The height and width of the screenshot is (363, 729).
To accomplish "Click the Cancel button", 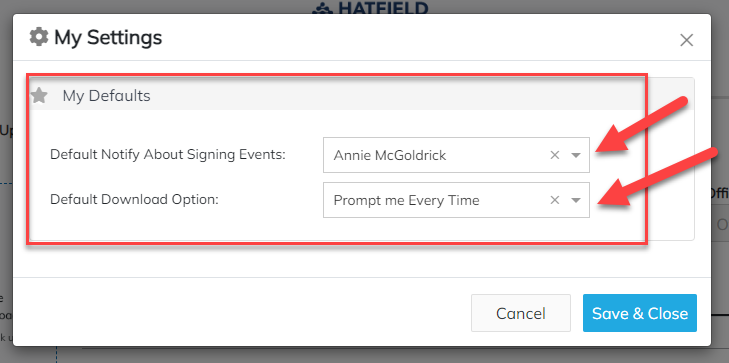I will pyautogui.click(x=521, y=313).
